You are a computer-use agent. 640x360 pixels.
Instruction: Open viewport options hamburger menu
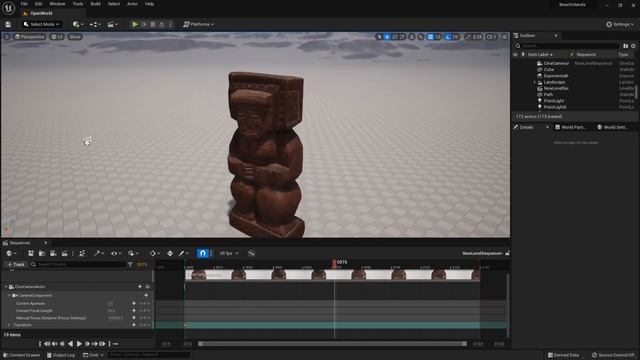7,37
